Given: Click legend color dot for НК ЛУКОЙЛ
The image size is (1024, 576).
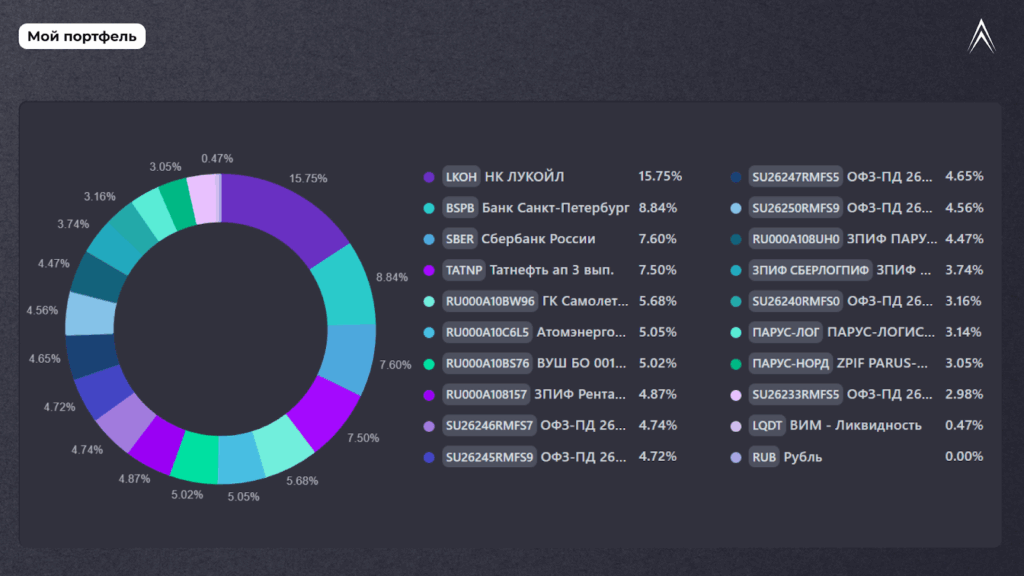Looking at the screenshot, I should [x=429, y=177].
